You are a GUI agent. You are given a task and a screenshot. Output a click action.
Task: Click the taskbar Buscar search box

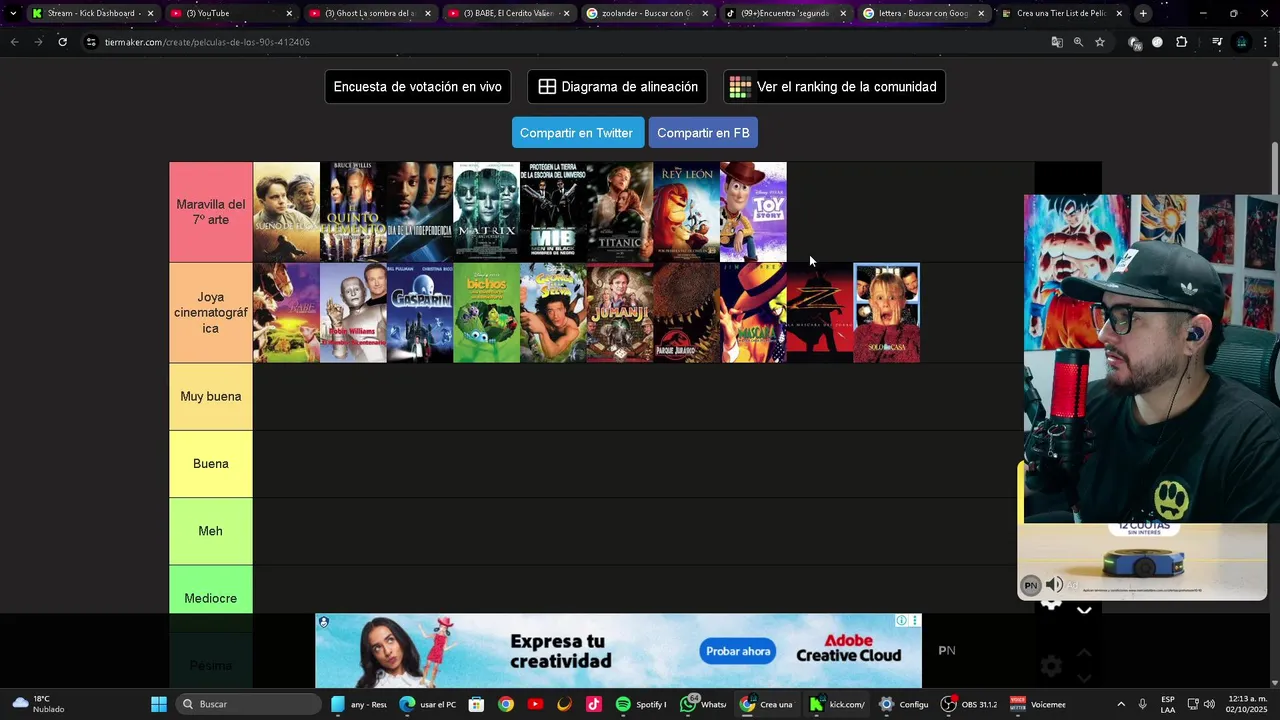(250, 704)
